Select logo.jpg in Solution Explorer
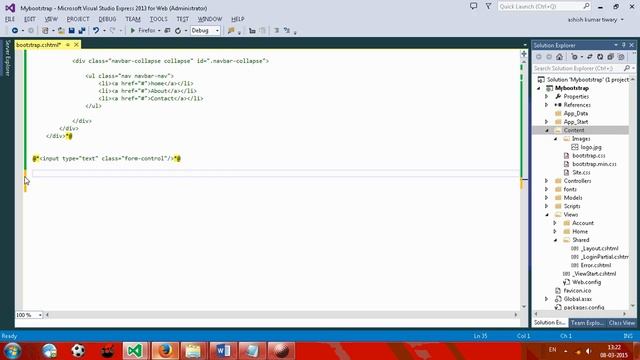Viewport: 640px width, 360px height. pyautogui.click(x=591, y=147)
